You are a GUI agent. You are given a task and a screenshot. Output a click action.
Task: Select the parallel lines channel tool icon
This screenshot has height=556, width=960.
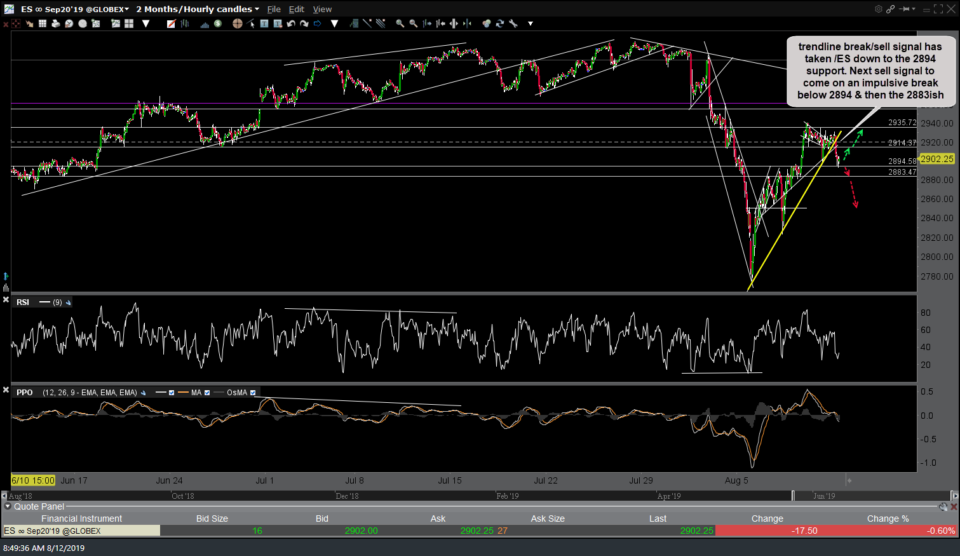[x=380, y=24]
